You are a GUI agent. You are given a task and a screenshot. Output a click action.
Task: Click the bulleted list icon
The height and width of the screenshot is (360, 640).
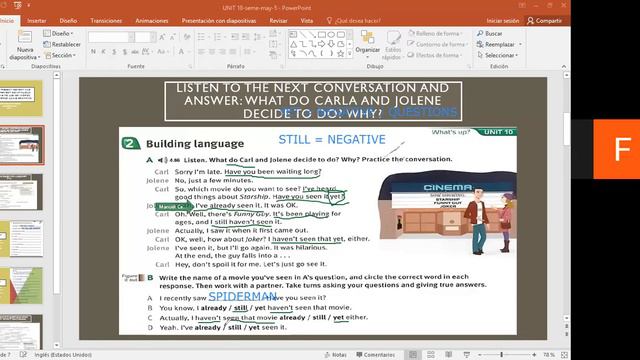[202, 37]
